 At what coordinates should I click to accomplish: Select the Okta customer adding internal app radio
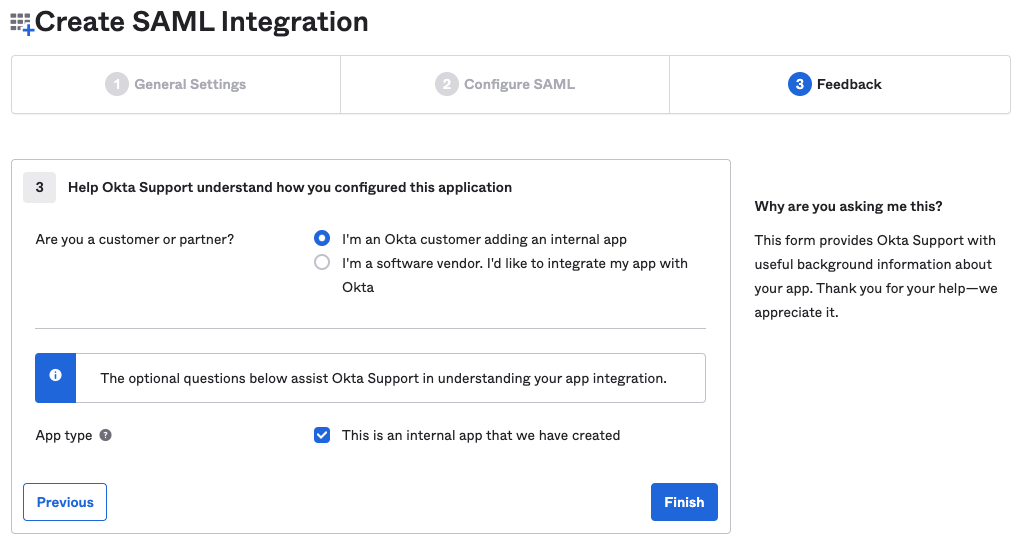coord(322,239)
